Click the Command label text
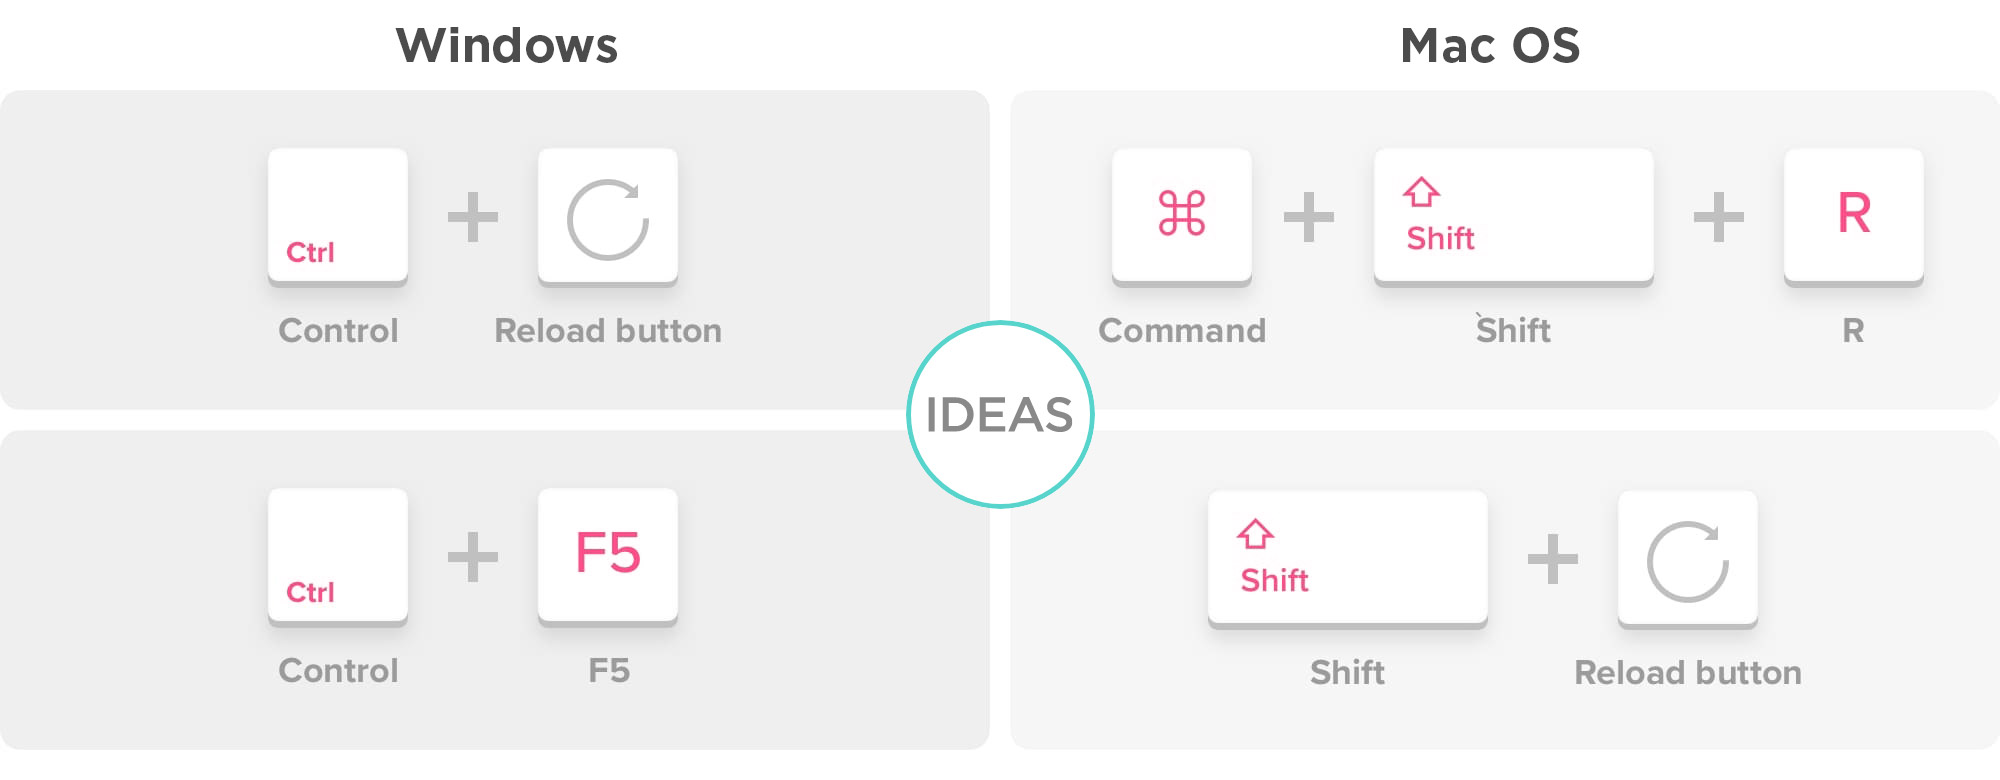Viewport: 2000px width, 780px height. pos(1182,331)
